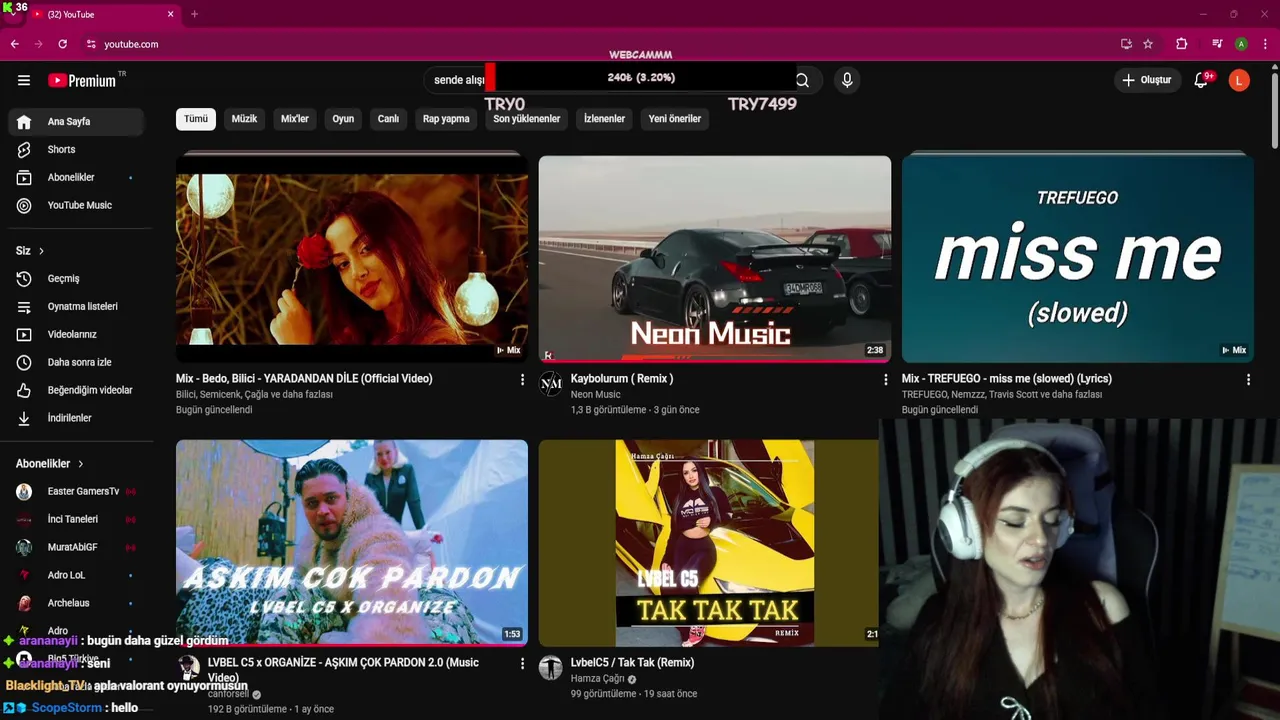This screenshot has height=720, width=1280.
Task: Bookmark this page with the star
Action: click(x=1148, y=44)
